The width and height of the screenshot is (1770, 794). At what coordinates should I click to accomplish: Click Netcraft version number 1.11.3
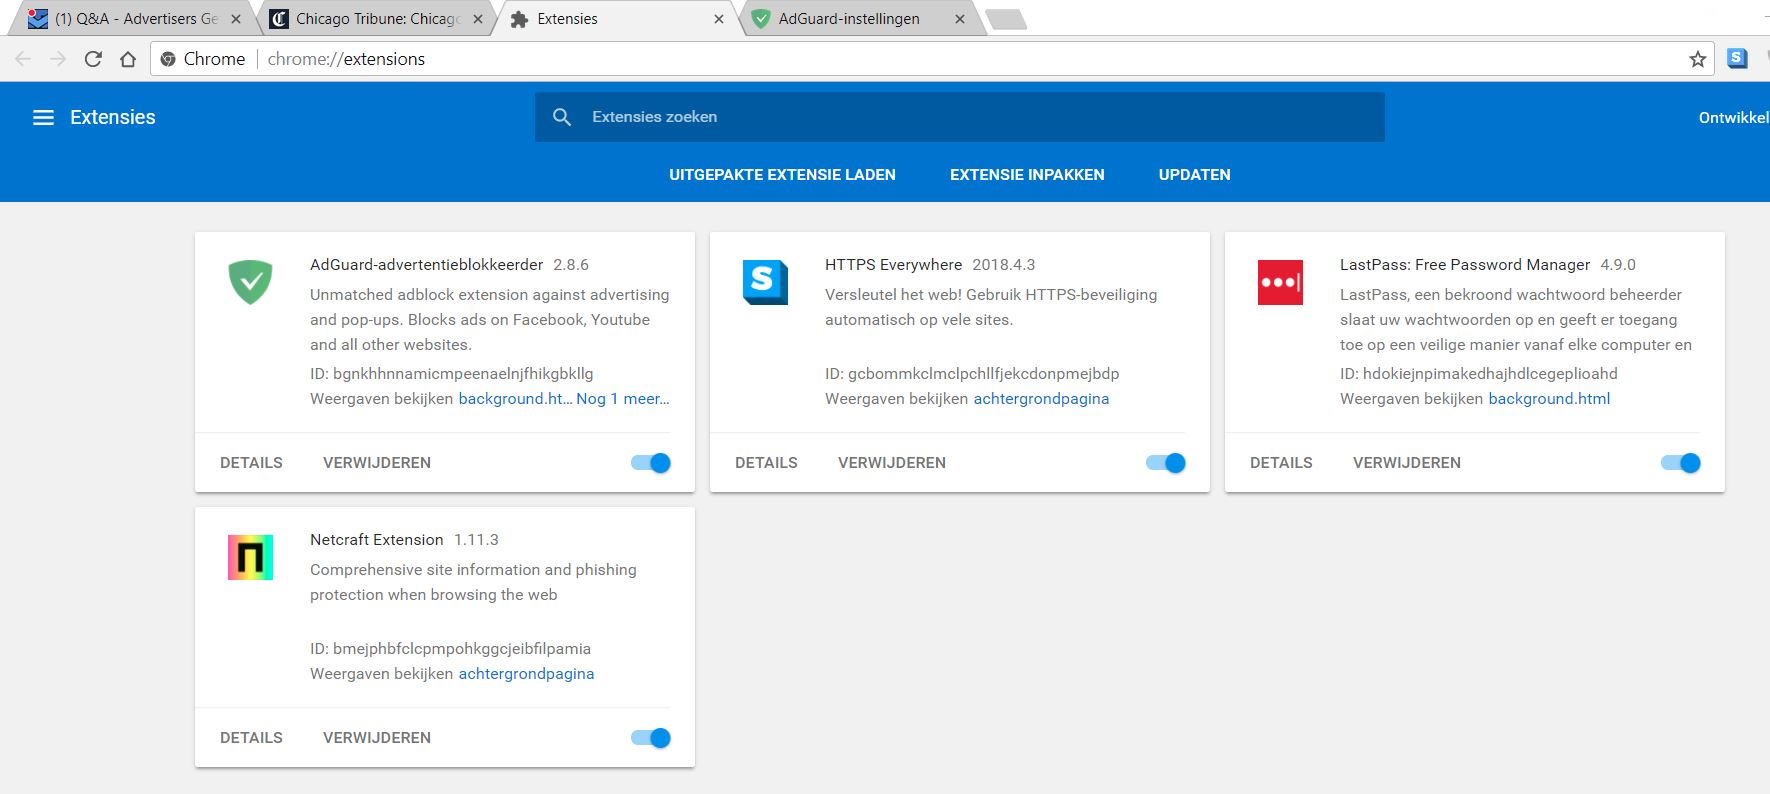tap(476, 540)
